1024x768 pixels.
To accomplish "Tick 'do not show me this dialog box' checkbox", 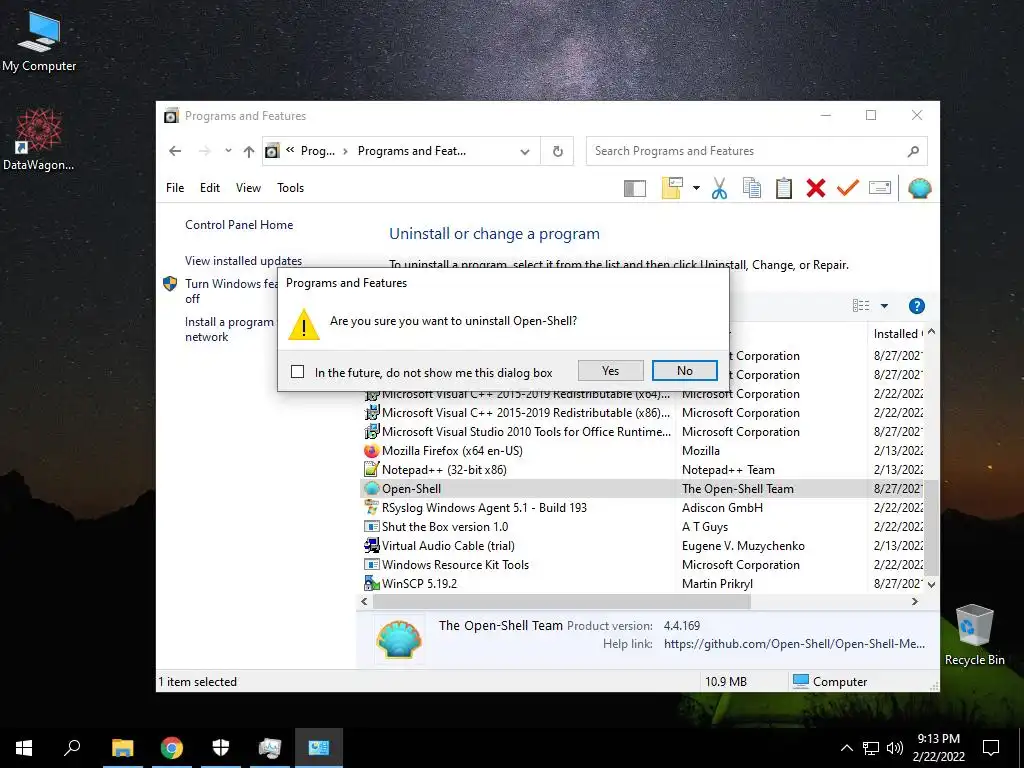I will pyautogui.click(x=297, y=372).
